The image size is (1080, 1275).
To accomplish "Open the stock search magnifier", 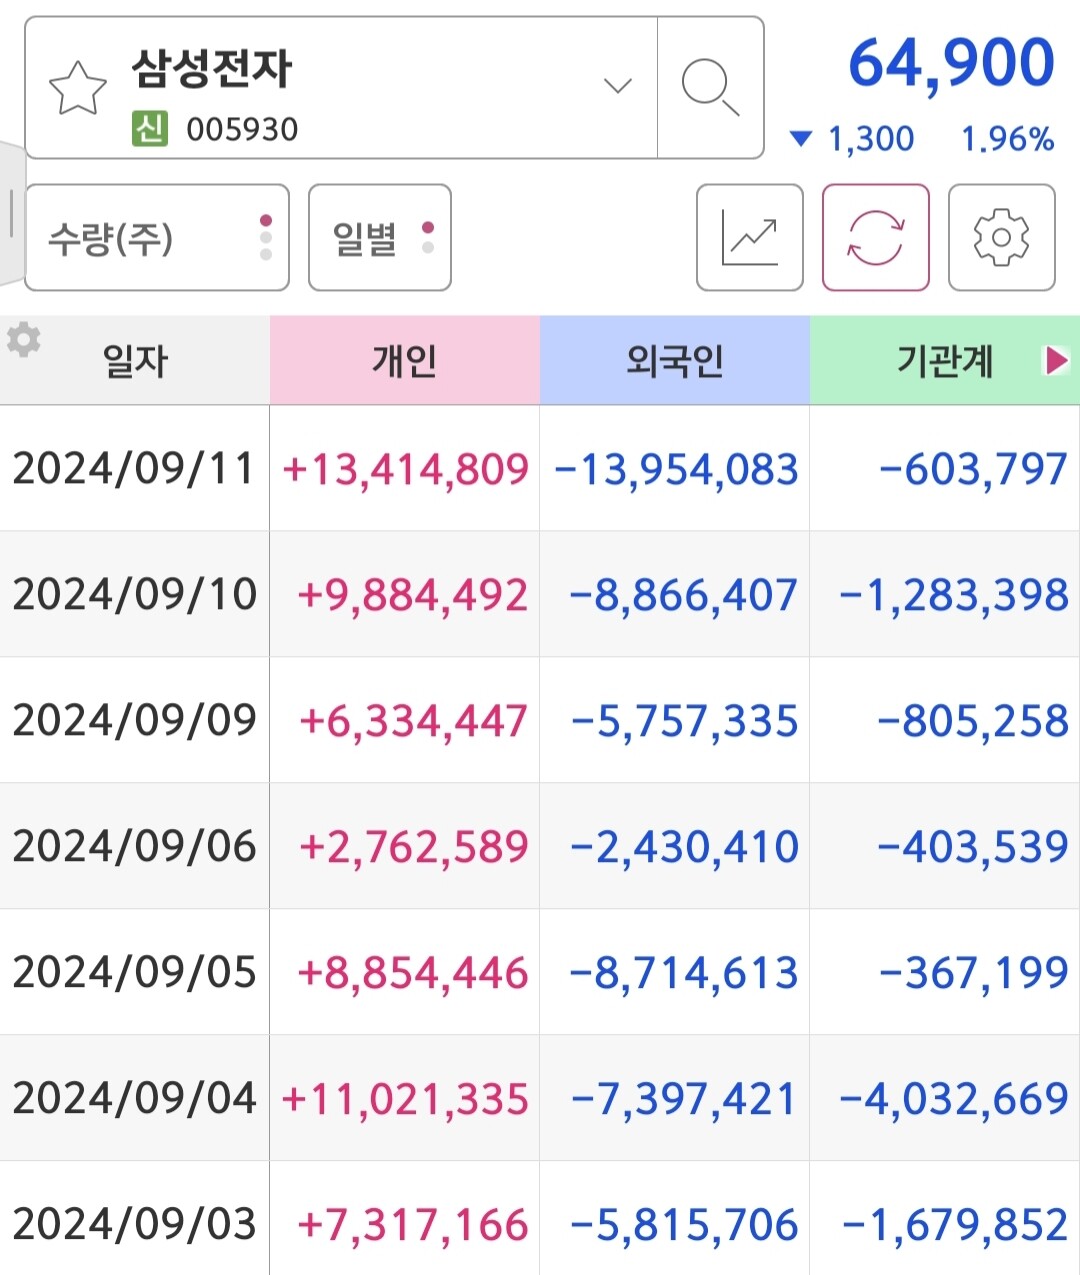I will tap(710, 88).
